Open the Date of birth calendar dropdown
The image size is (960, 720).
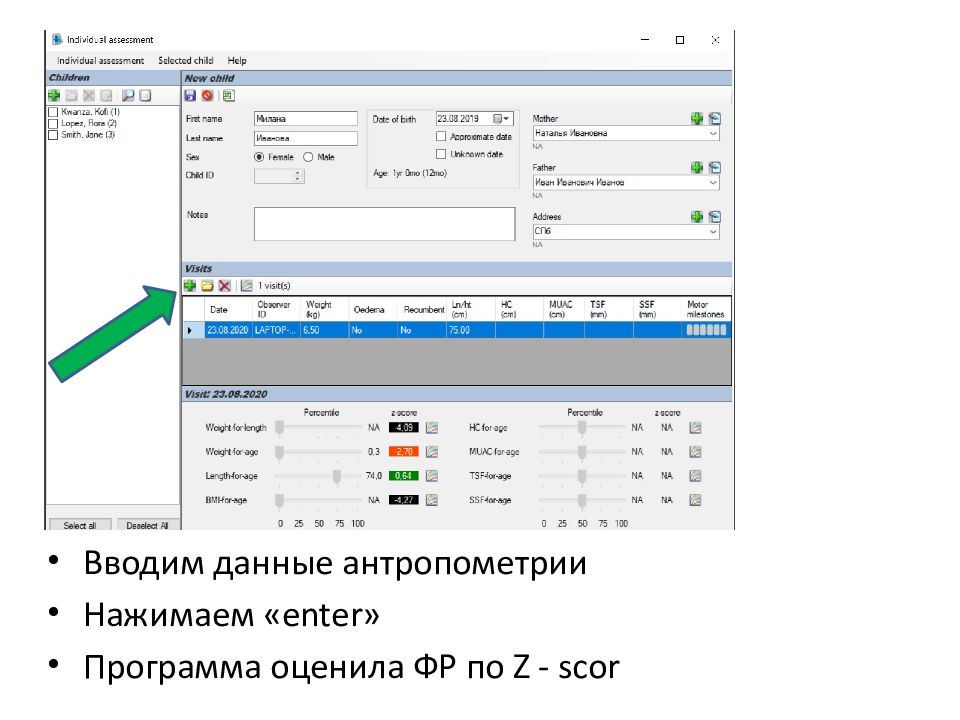[501, 119]
